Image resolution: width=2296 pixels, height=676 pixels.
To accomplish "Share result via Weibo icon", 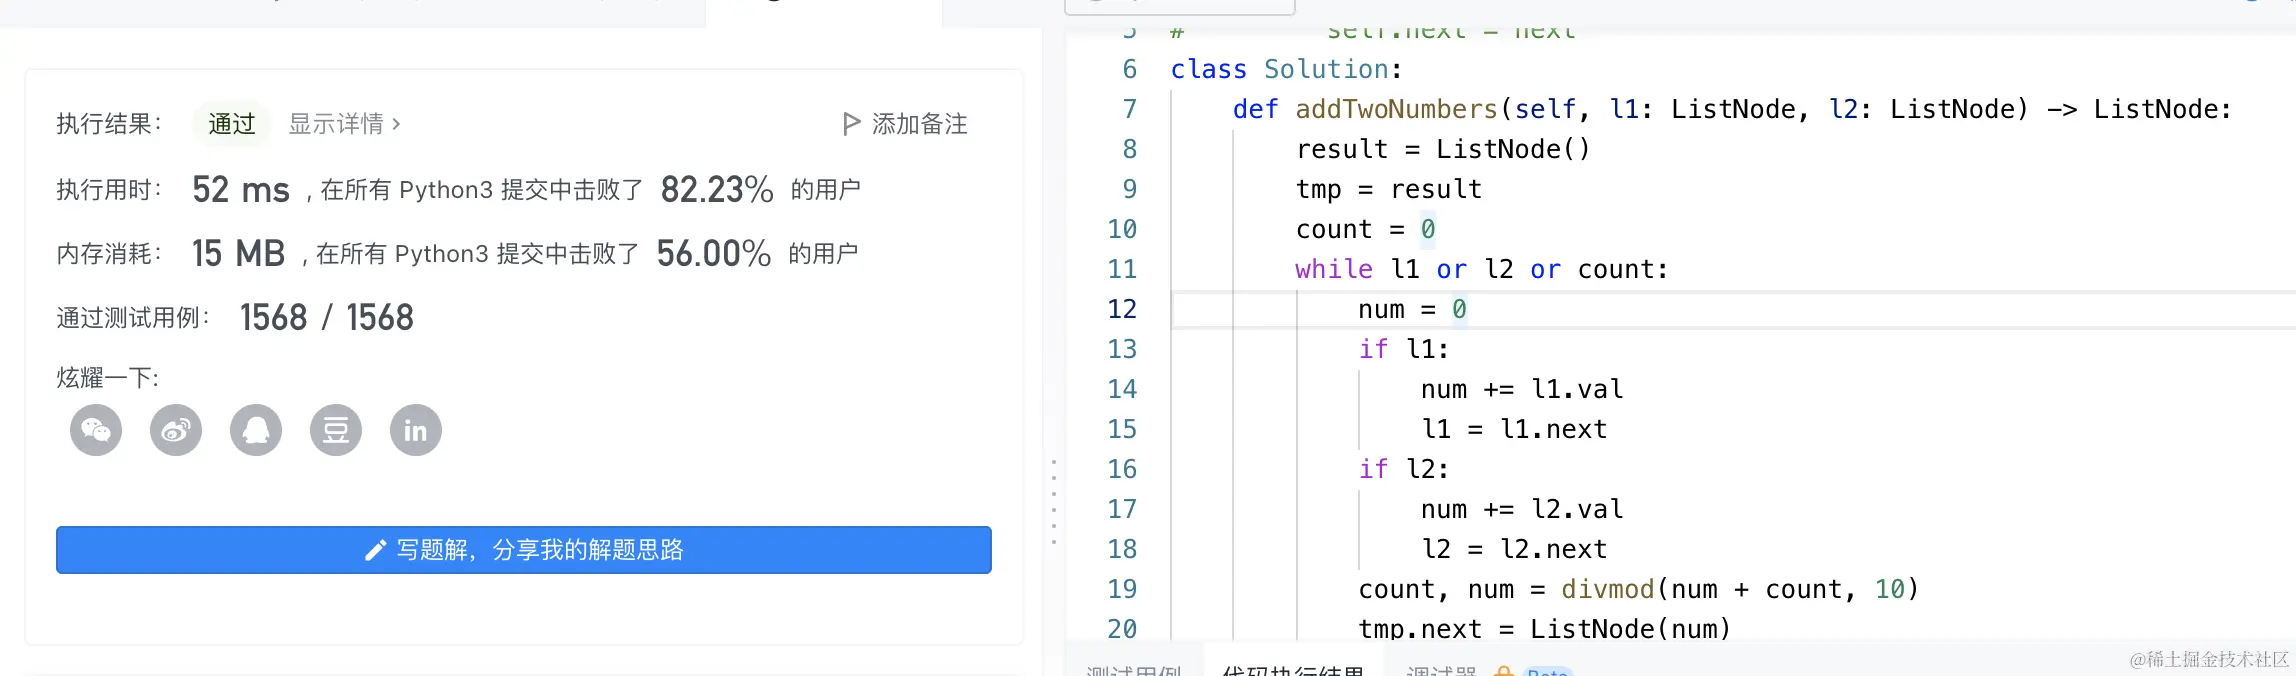I will click(x=176, y=430).
